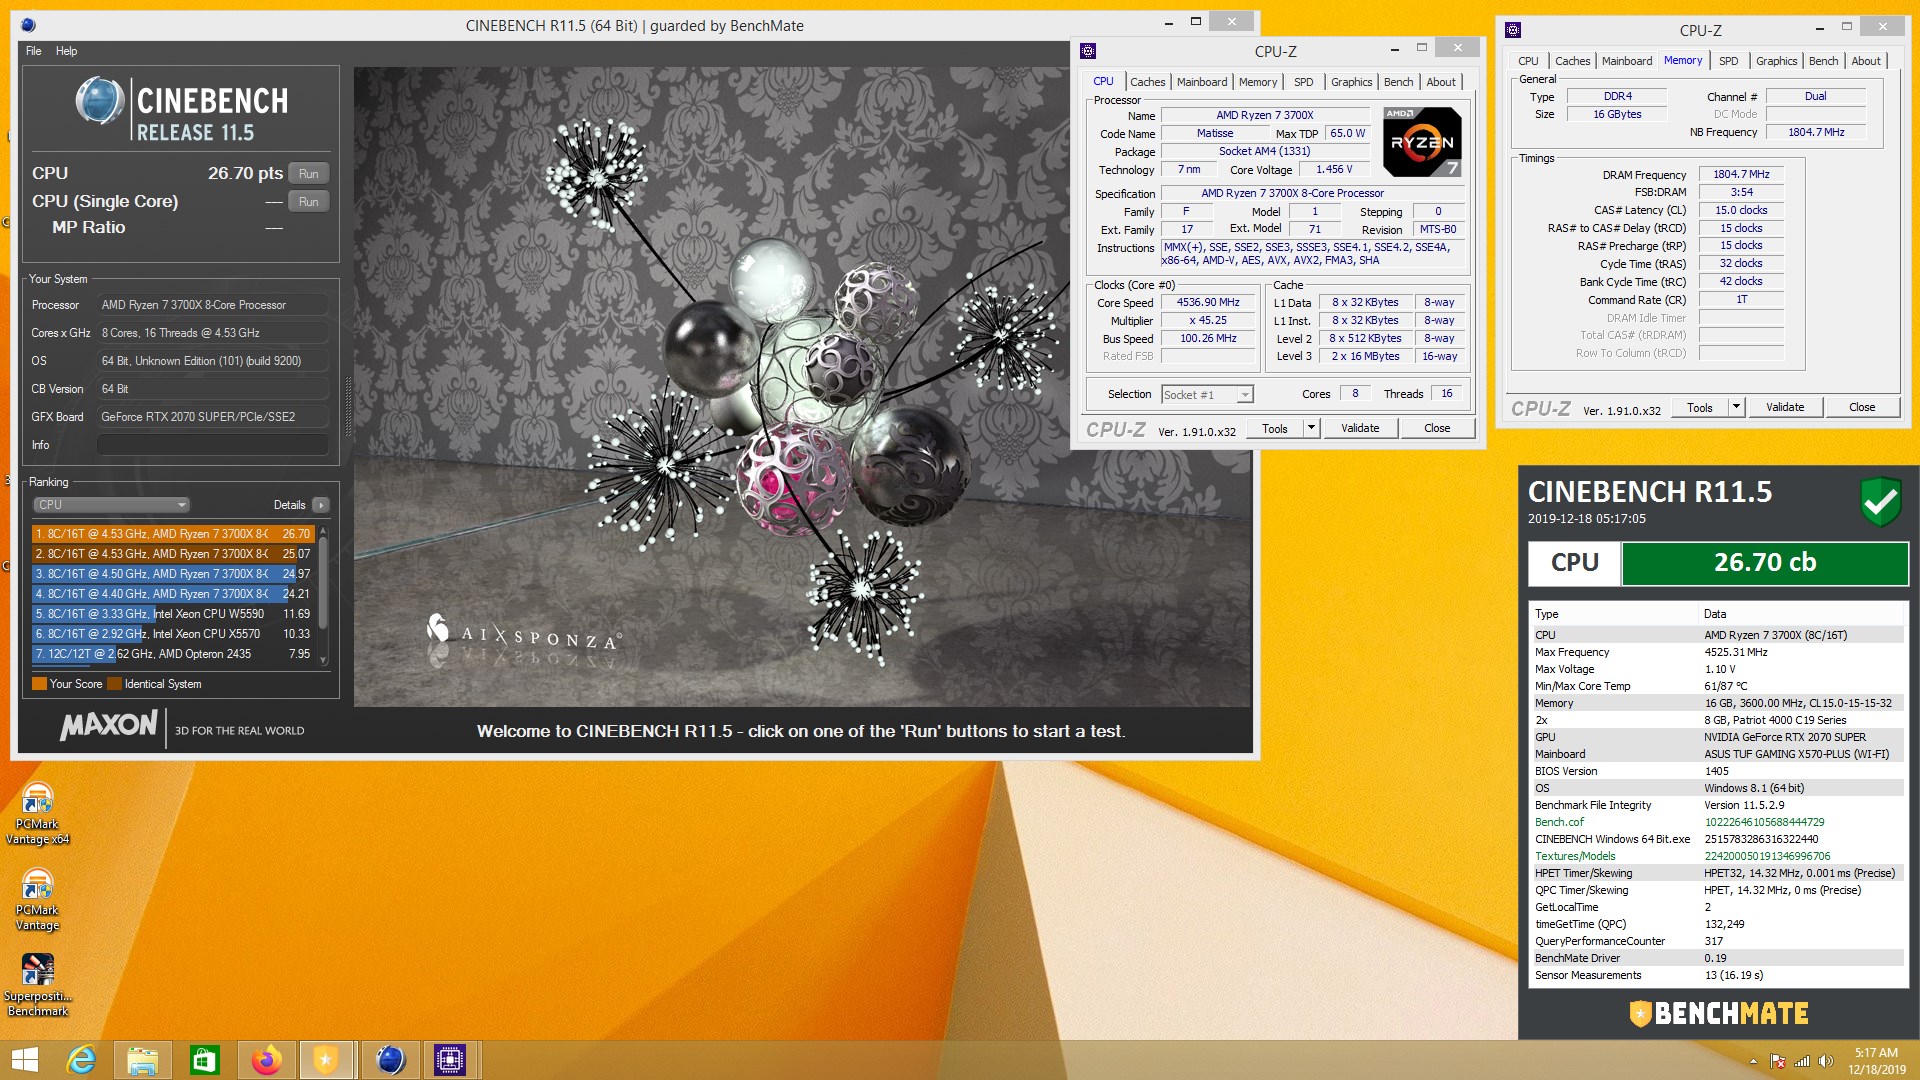Switch to Mainboard tab in front CPU-Z
The height and width of the screenshot is (1080, 1920).
(x=1202, y=82)
